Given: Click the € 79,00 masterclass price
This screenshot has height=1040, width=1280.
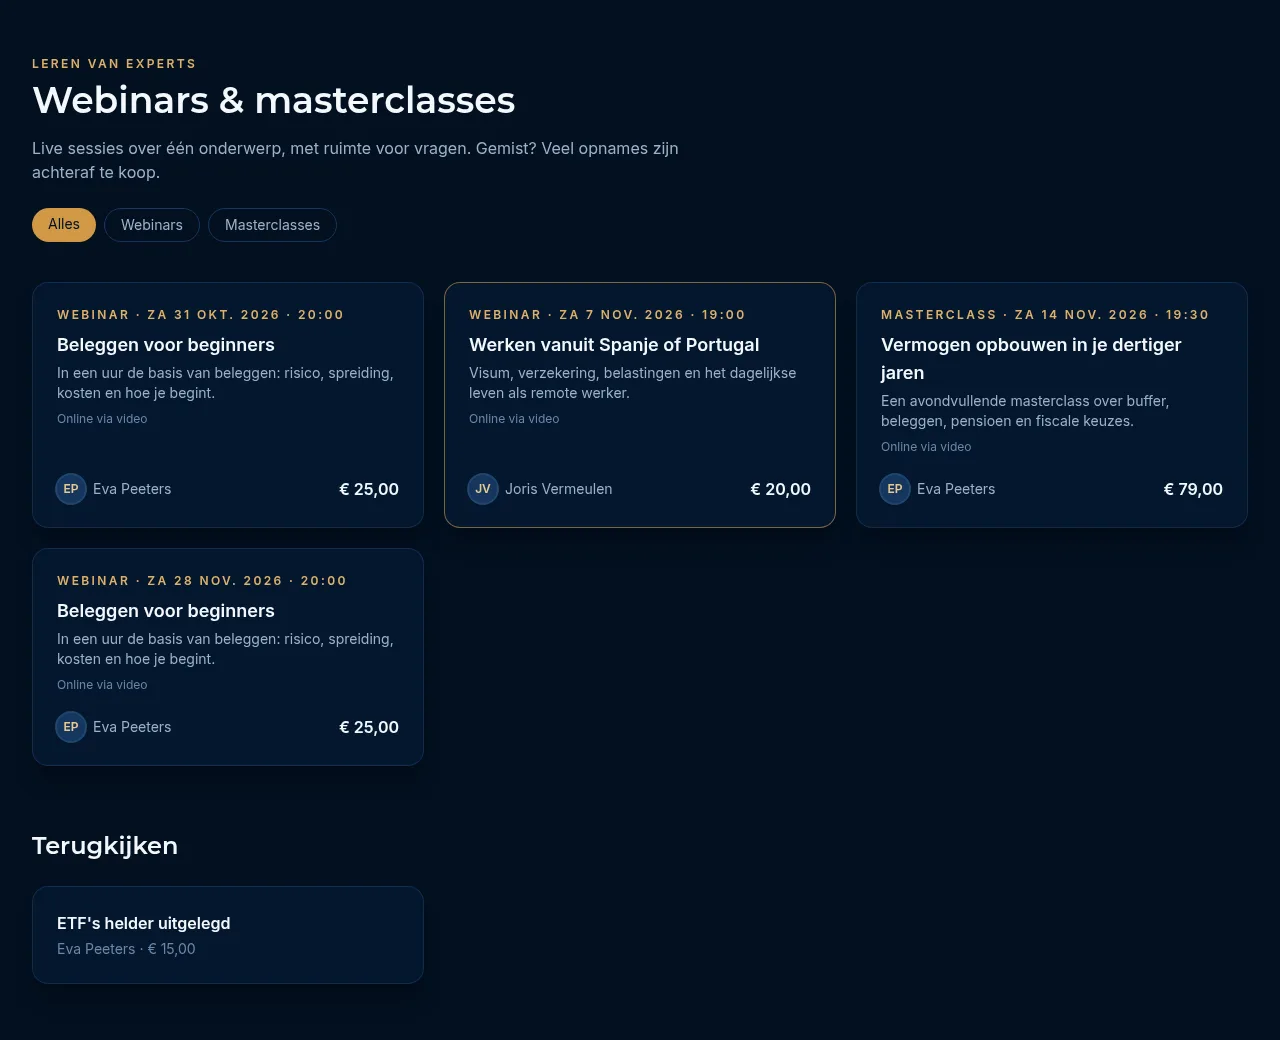Looking at the screenshot, I should [1193, 489].
